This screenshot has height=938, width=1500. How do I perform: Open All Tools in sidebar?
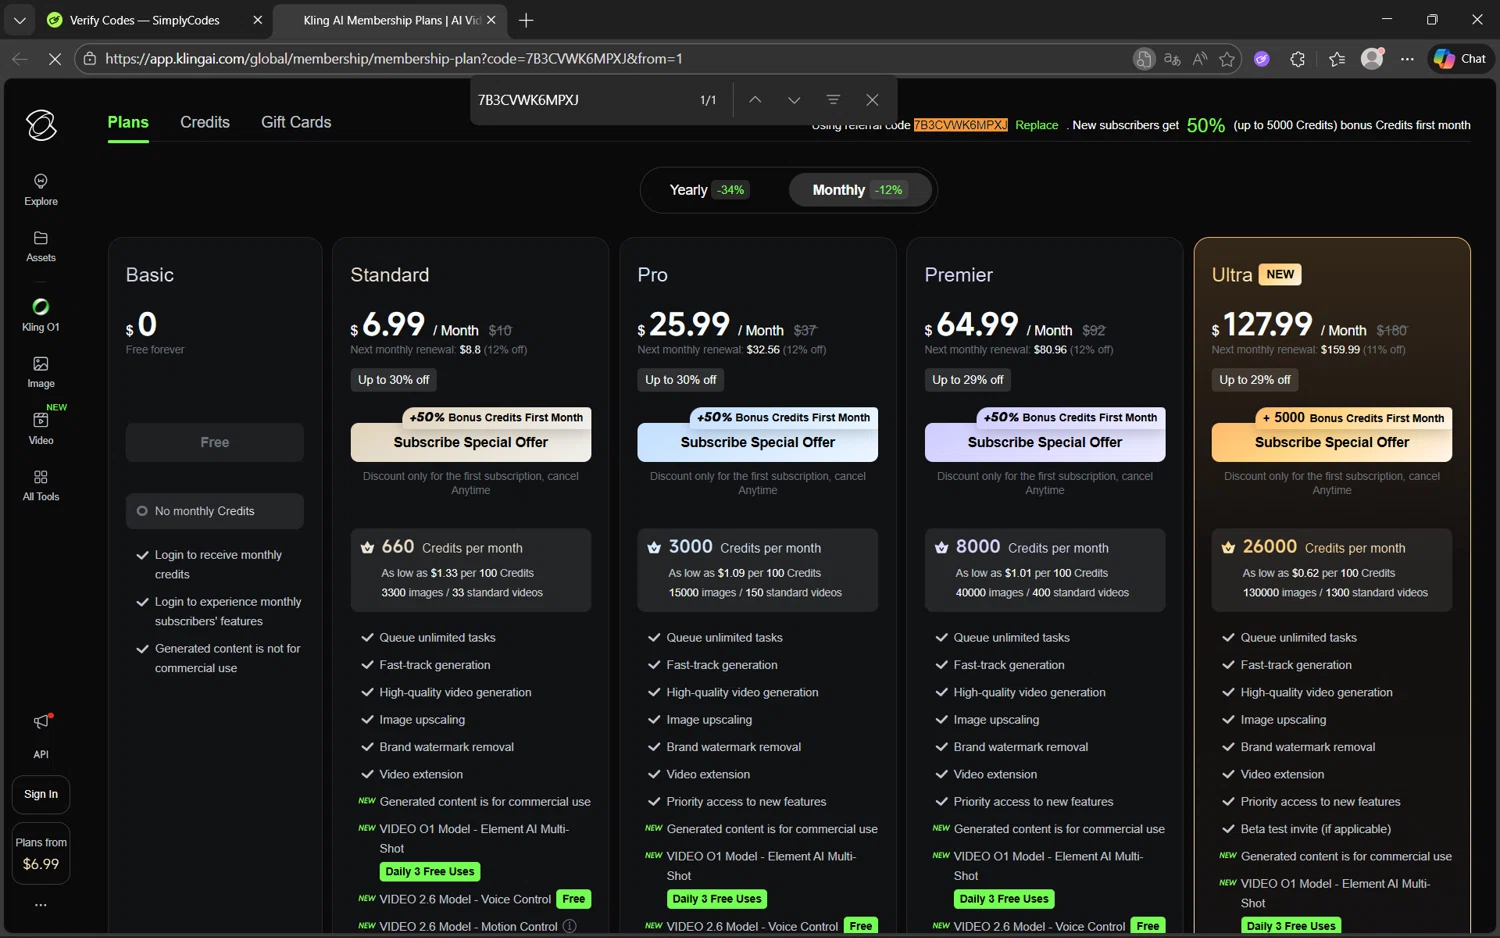41,485
